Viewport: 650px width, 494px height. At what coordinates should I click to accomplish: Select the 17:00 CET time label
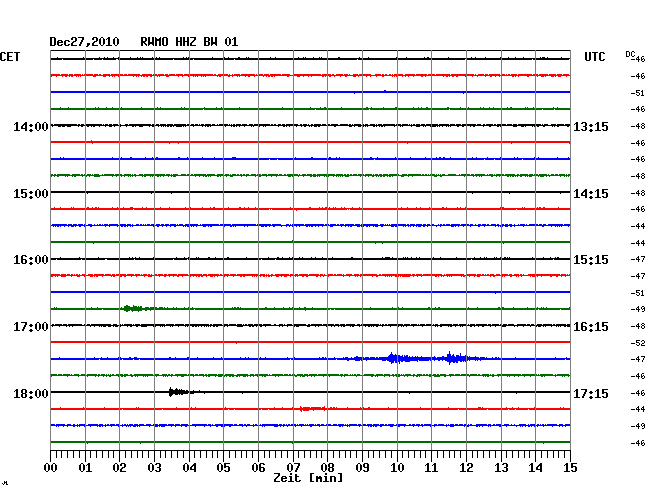tap(31, 327)
